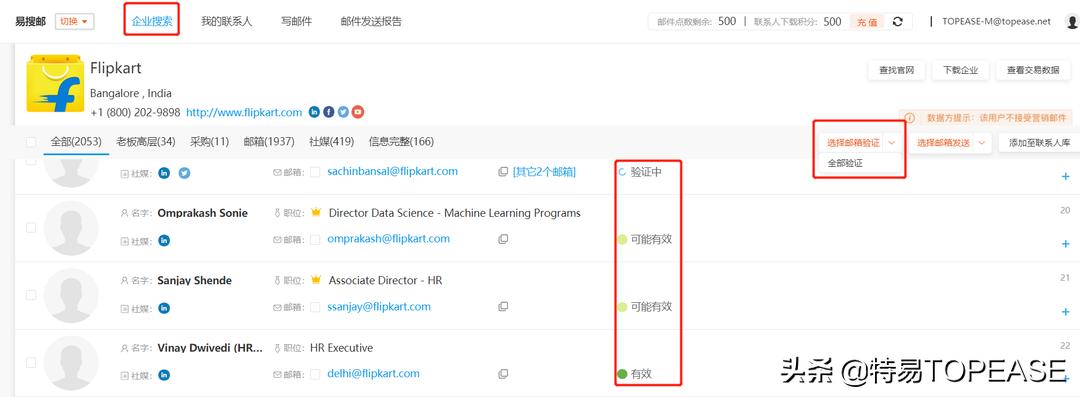
Task: Filter by 老板高层(34)
Action: 145,142
